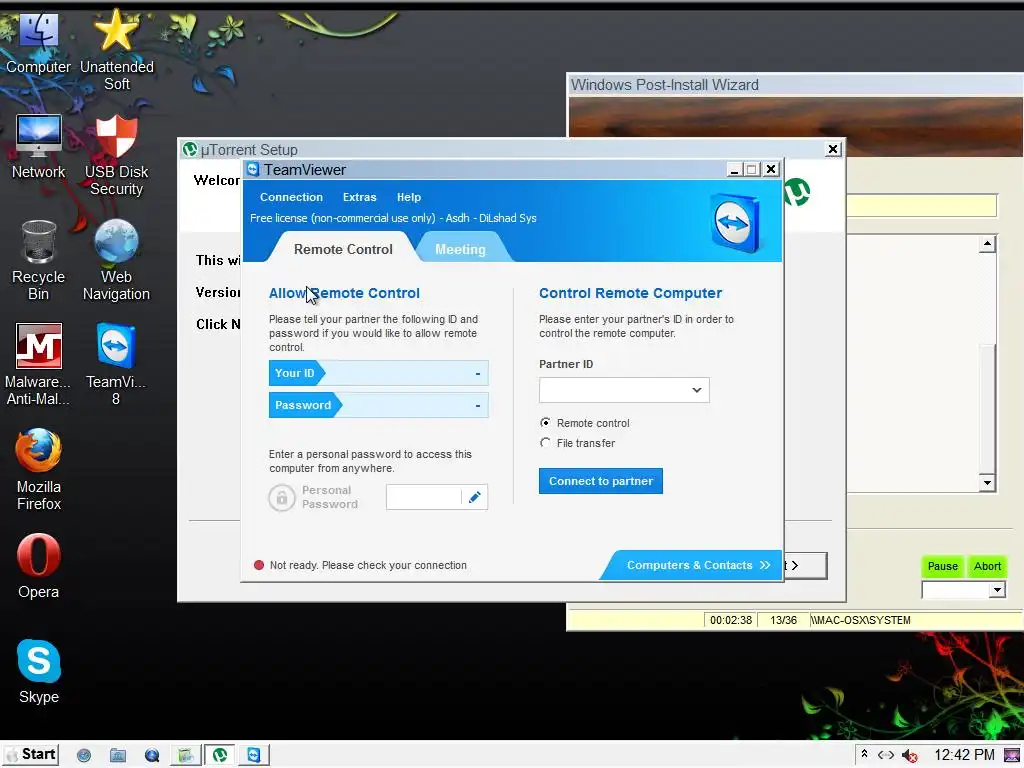Expand hidden system tray icons arrow

(864, 754)
